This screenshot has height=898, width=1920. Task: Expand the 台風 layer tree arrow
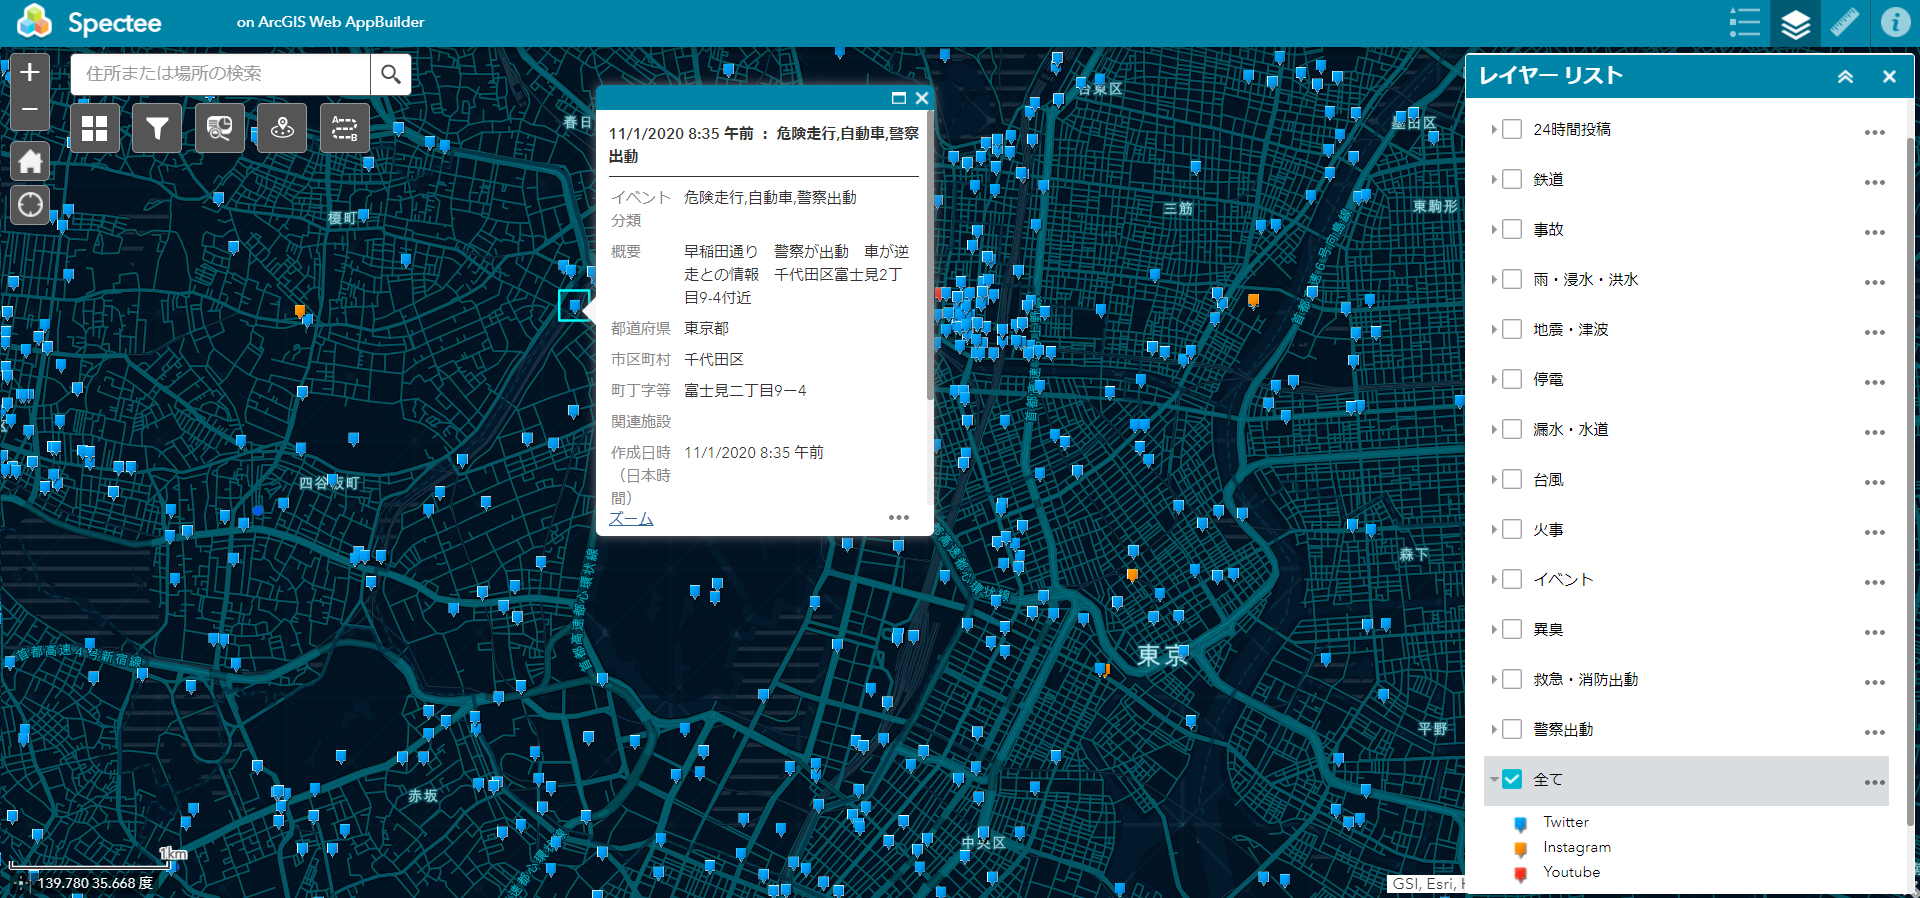(1494, 480)
